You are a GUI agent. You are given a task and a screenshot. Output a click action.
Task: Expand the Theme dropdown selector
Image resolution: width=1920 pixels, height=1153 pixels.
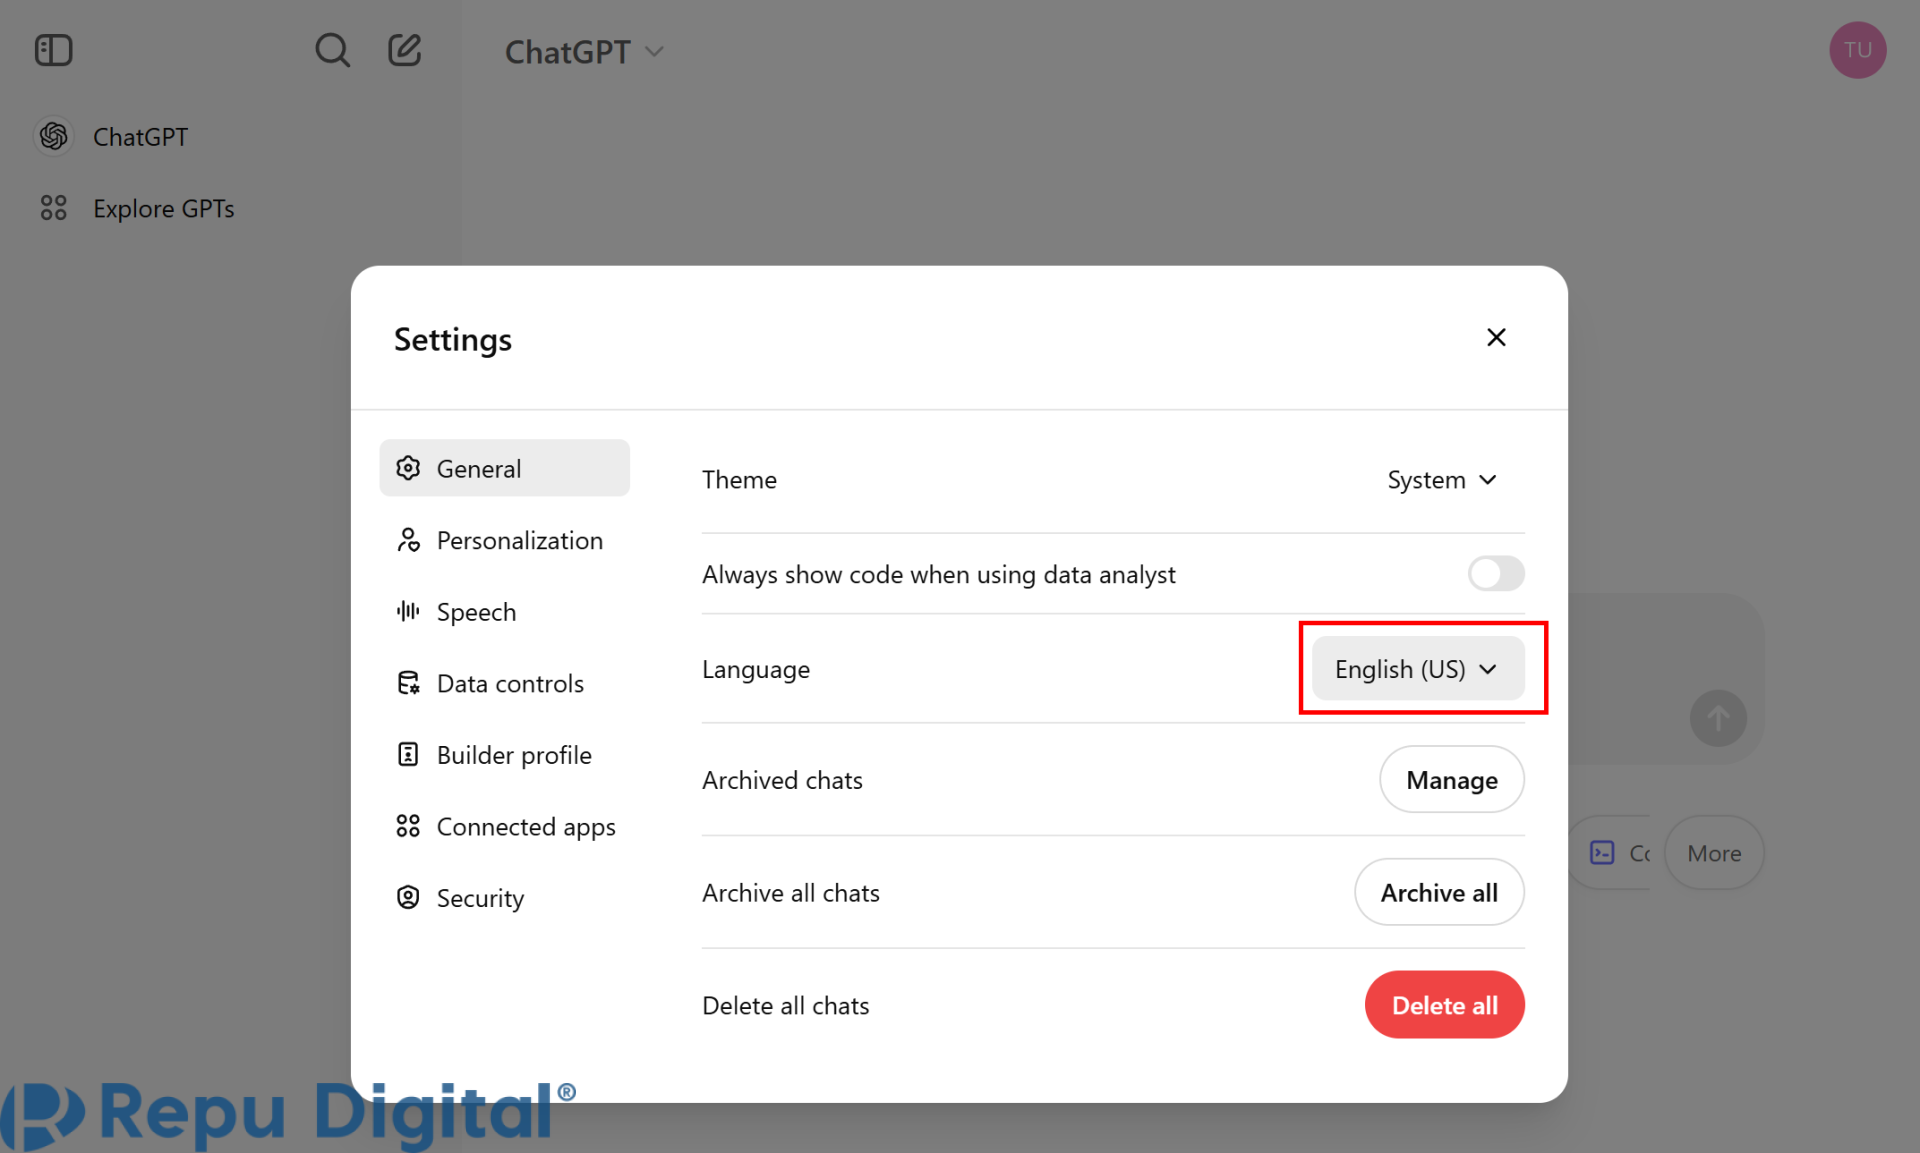click(x=1440, y=478)
